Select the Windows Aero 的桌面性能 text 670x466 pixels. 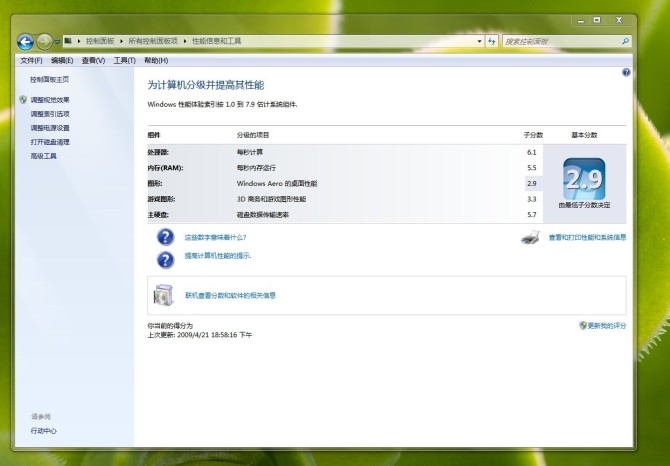[277, 184]
